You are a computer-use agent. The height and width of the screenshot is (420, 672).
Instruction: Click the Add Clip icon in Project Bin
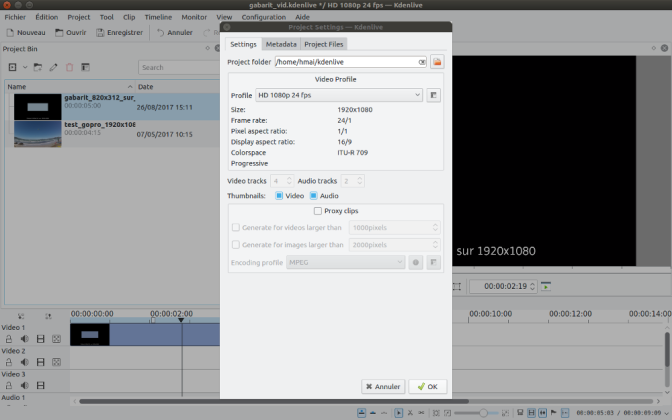click(12, 67)
